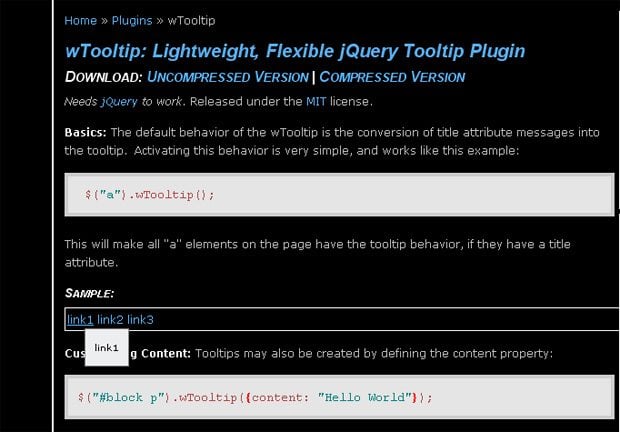Download the Compressed Version
The image size is (620, 432).
coord(392,77)
